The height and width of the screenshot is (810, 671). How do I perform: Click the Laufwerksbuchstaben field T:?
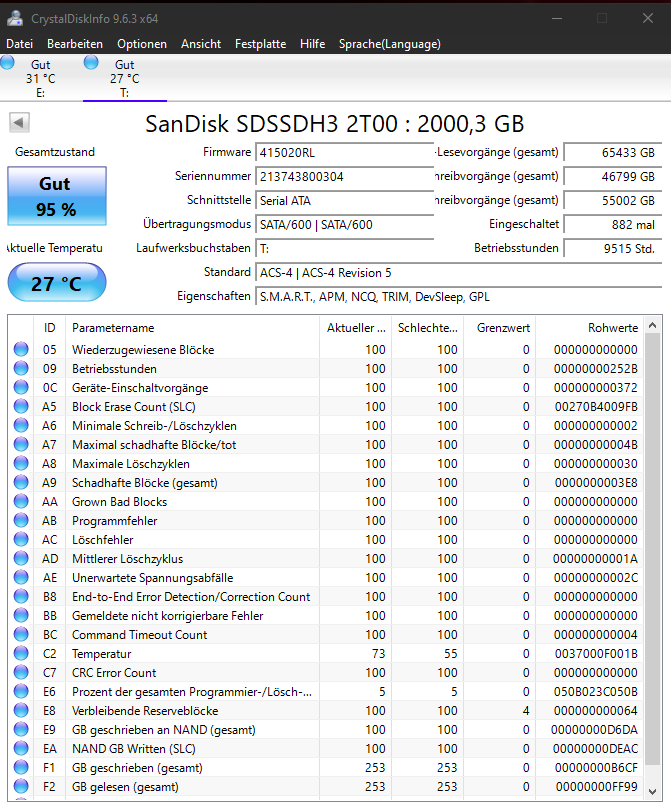tap(344, 248)
